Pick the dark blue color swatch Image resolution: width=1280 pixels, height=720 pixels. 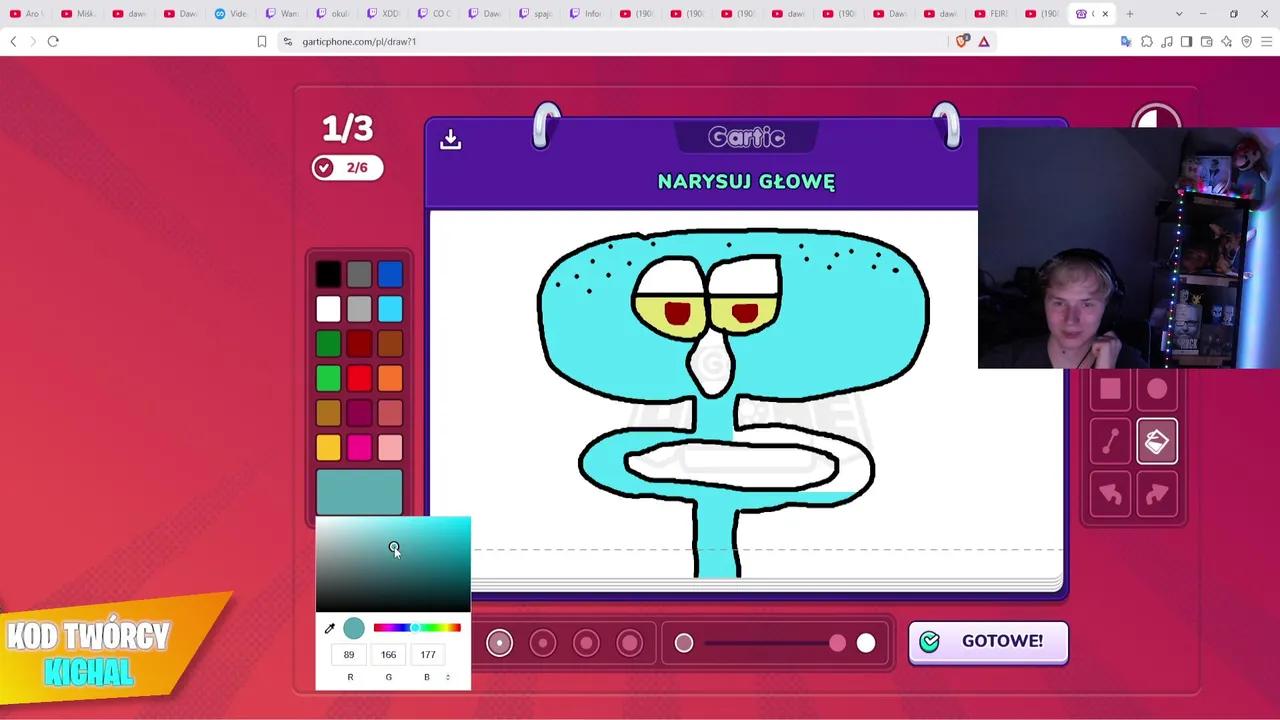[x=390, y=275]
